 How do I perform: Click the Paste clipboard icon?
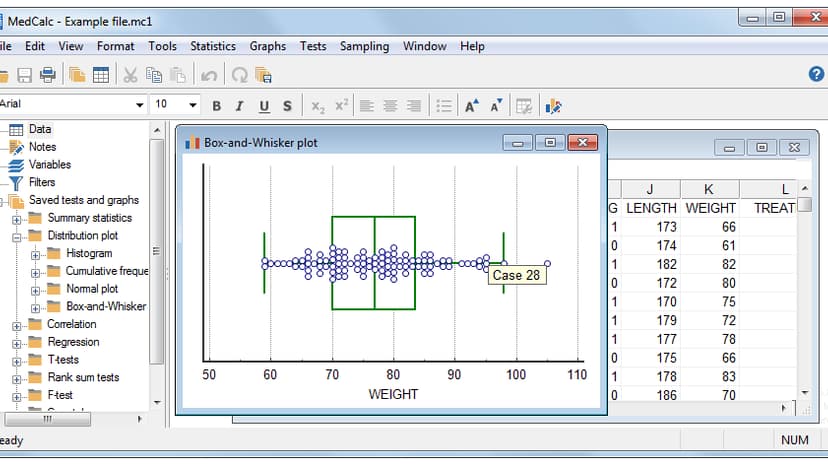[178, 75]
